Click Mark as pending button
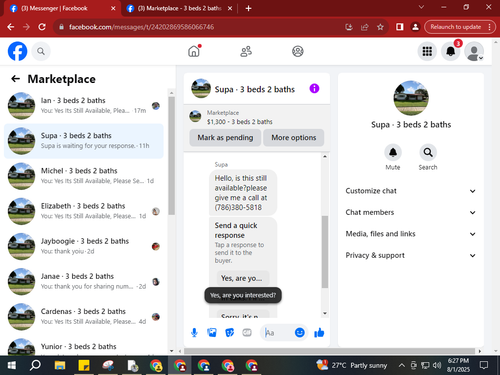The height and width of the screenshot is (375, 500). pos(225,138)
